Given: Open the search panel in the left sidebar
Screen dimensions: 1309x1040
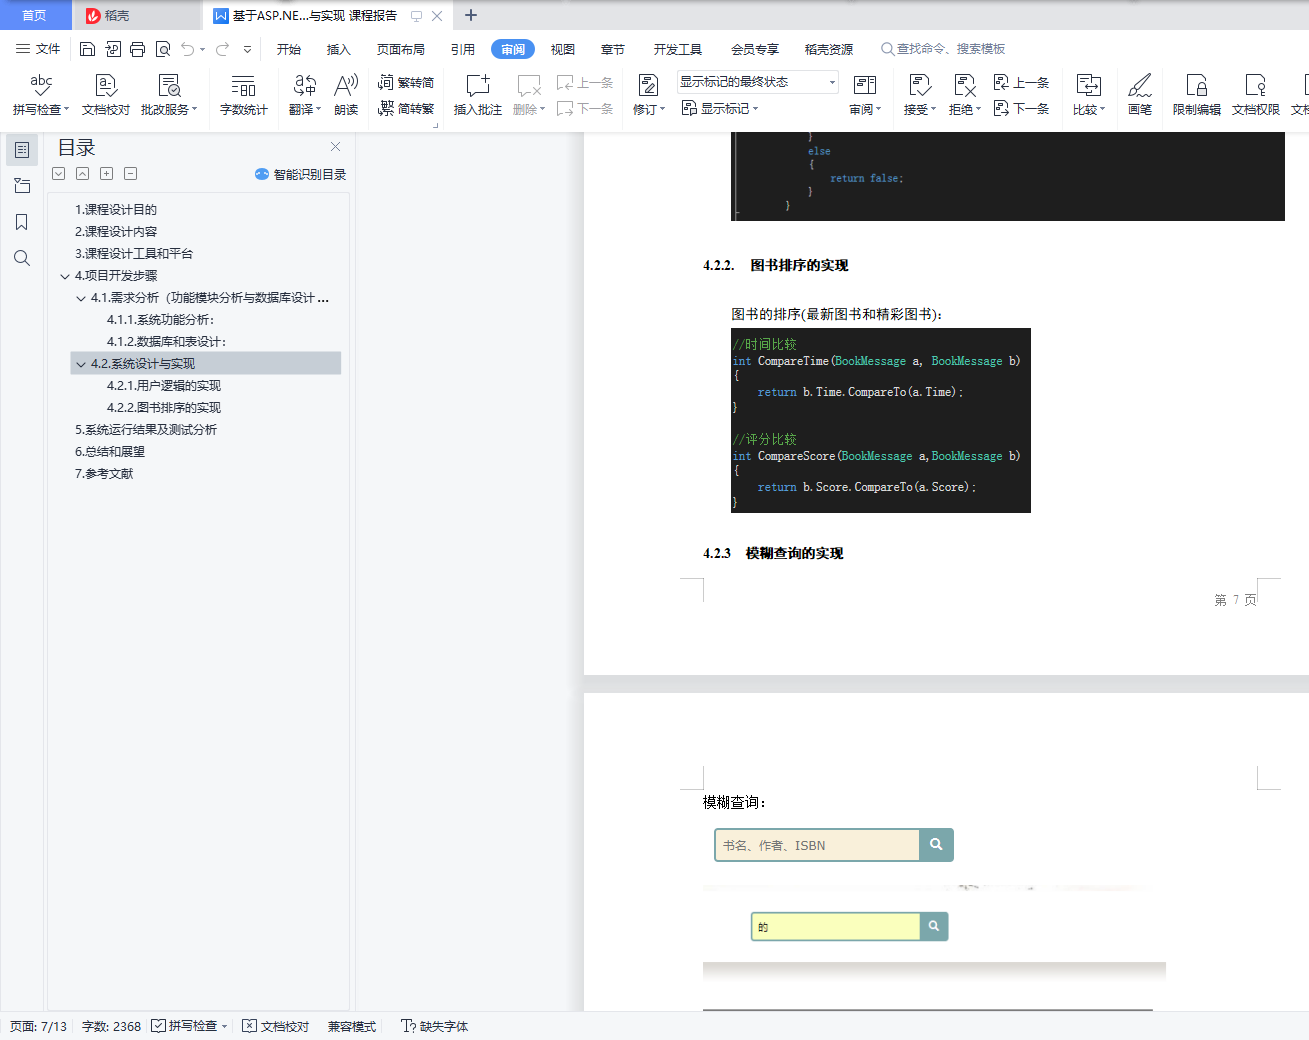Looking at the screenshot, I should tap(22, 258).
